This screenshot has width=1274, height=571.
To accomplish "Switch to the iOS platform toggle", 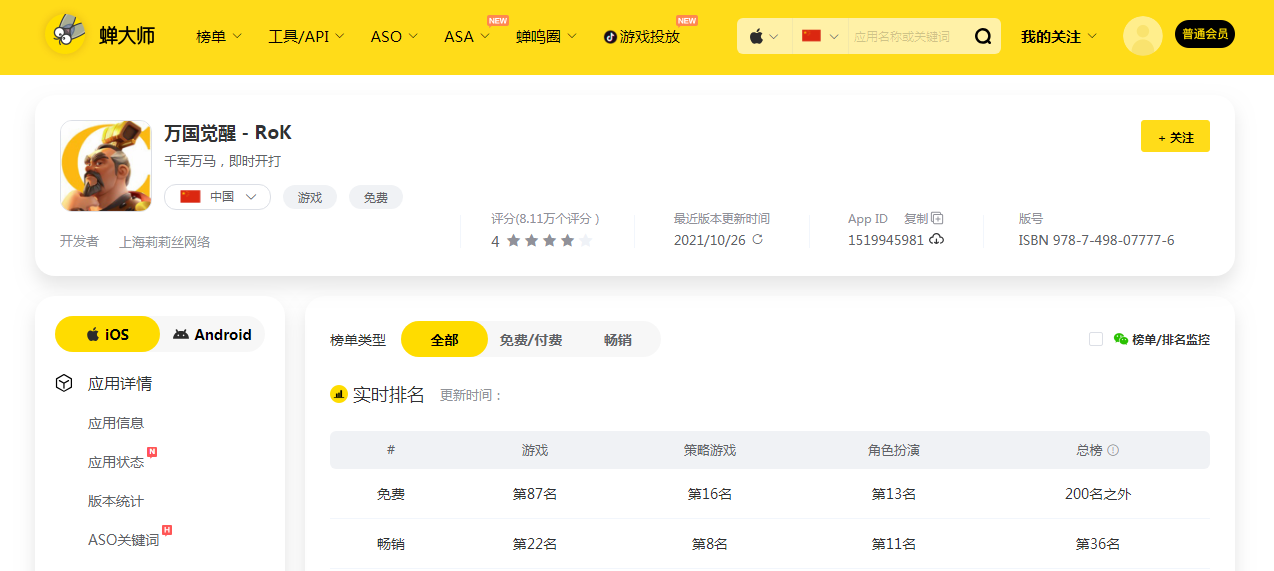I will click(x=107, y=334).
